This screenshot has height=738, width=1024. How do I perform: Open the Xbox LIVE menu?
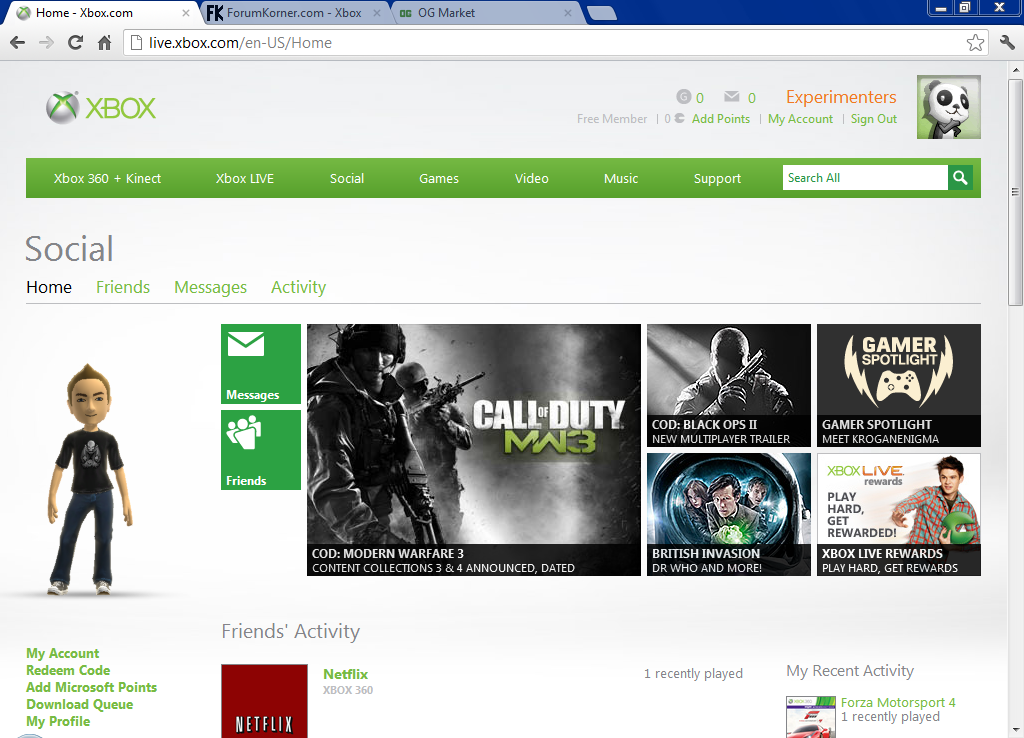(245, 178)
